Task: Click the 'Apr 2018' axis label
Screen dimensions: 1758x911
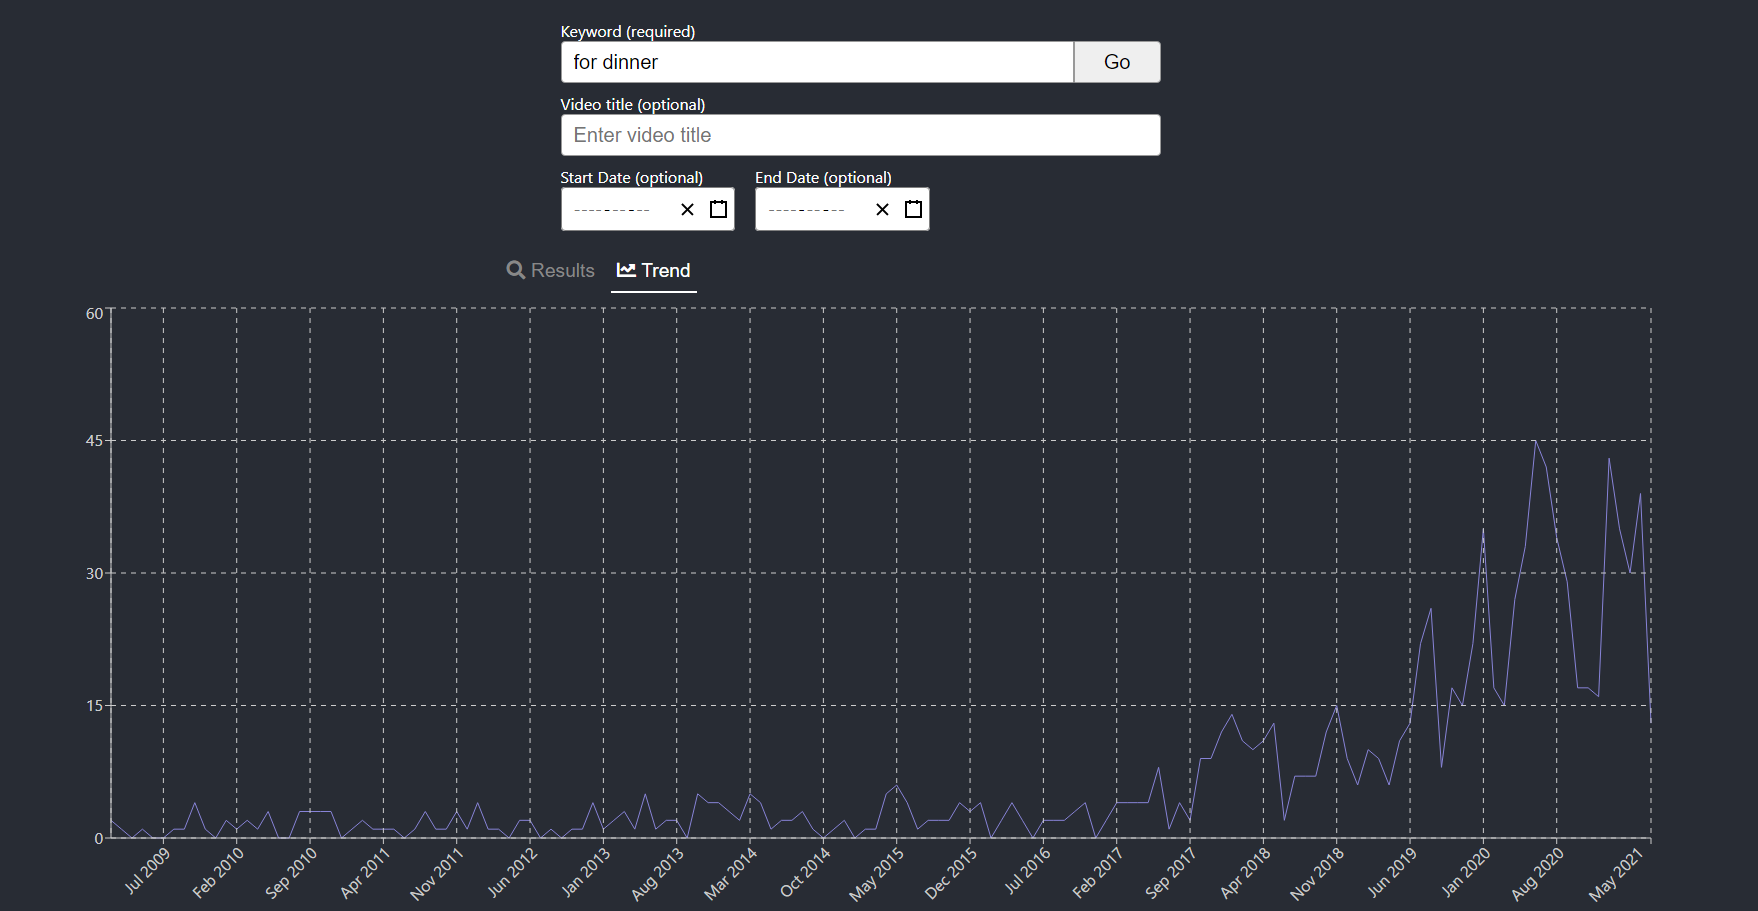Action: [1245, 873]
